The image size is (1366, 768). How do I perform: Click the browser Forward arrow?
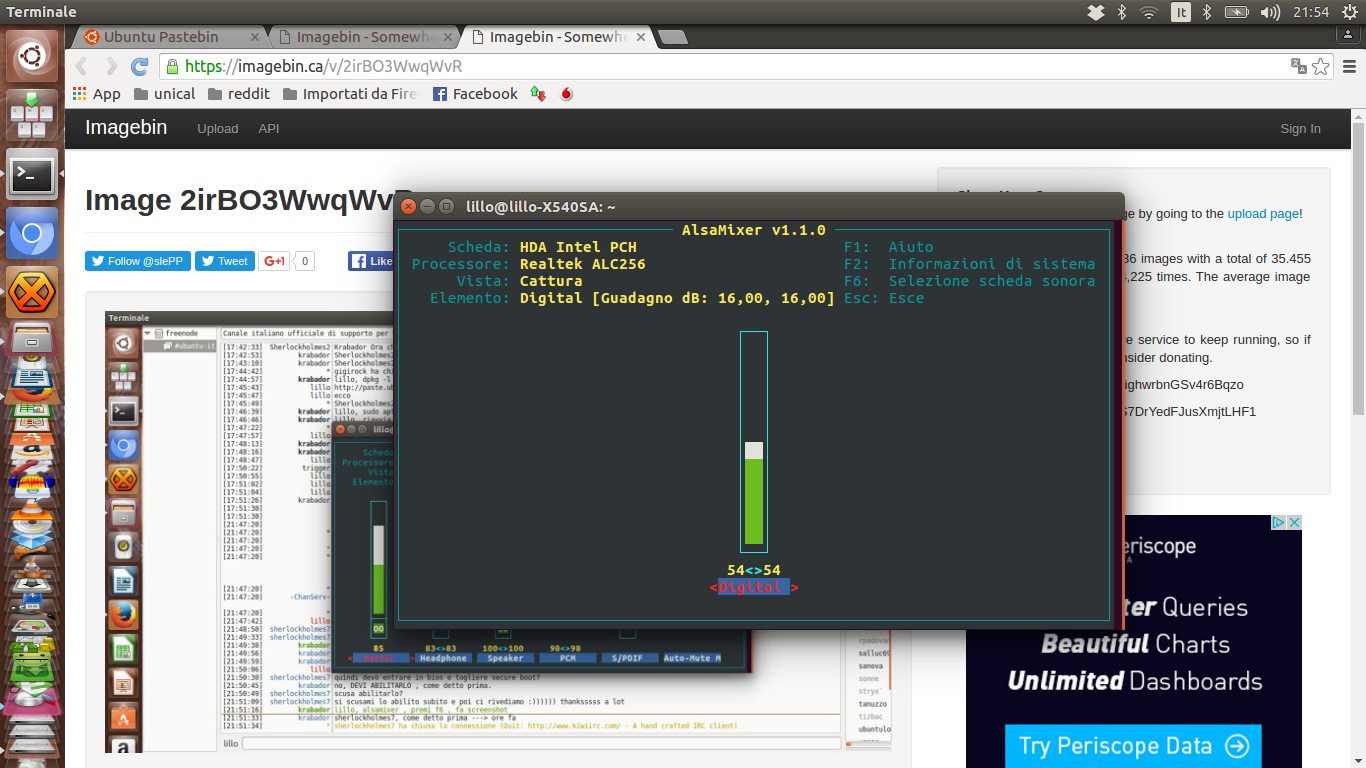click(111, 67)
